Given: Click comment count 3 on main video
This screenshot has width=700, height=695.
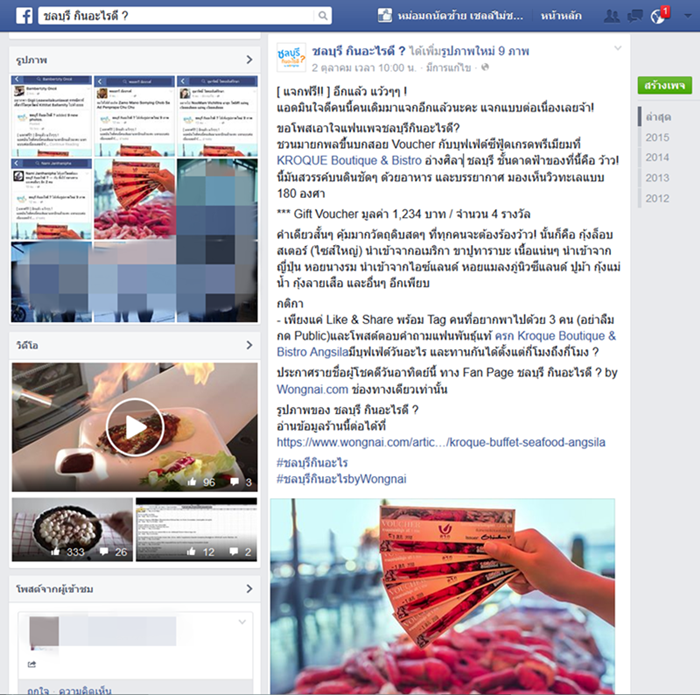Looking at the screenshot, I should pos(241,482).
